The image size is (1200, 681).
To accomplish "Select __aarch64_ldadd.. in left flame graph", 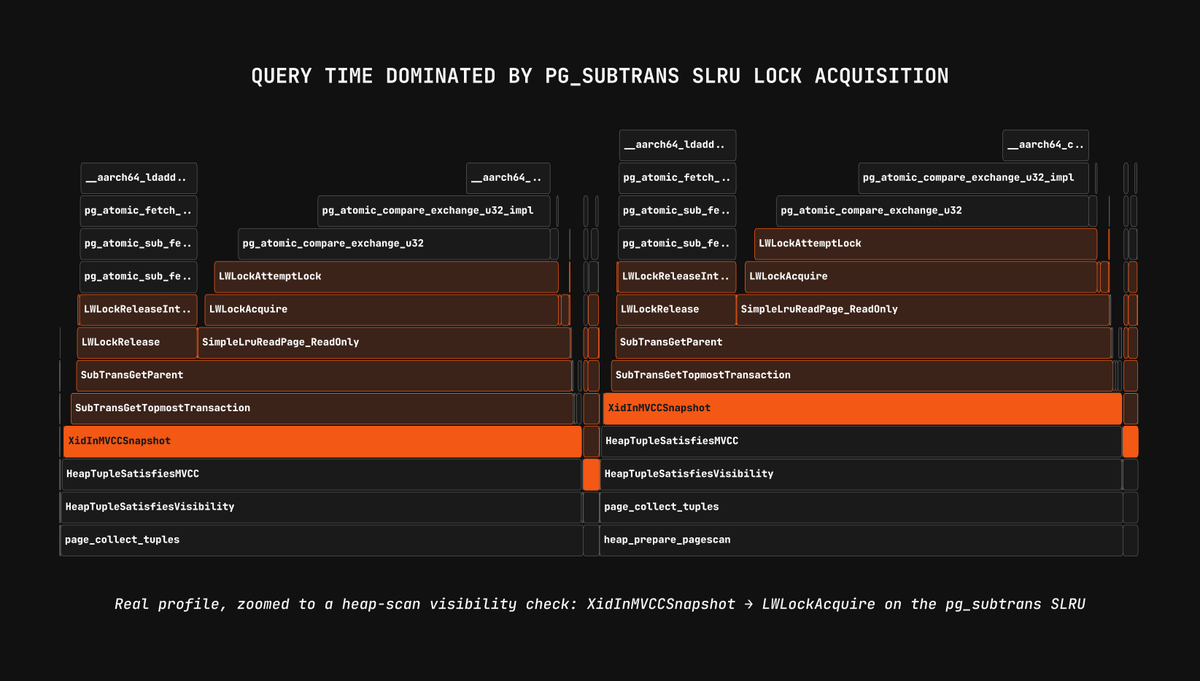I will (139, 178).
